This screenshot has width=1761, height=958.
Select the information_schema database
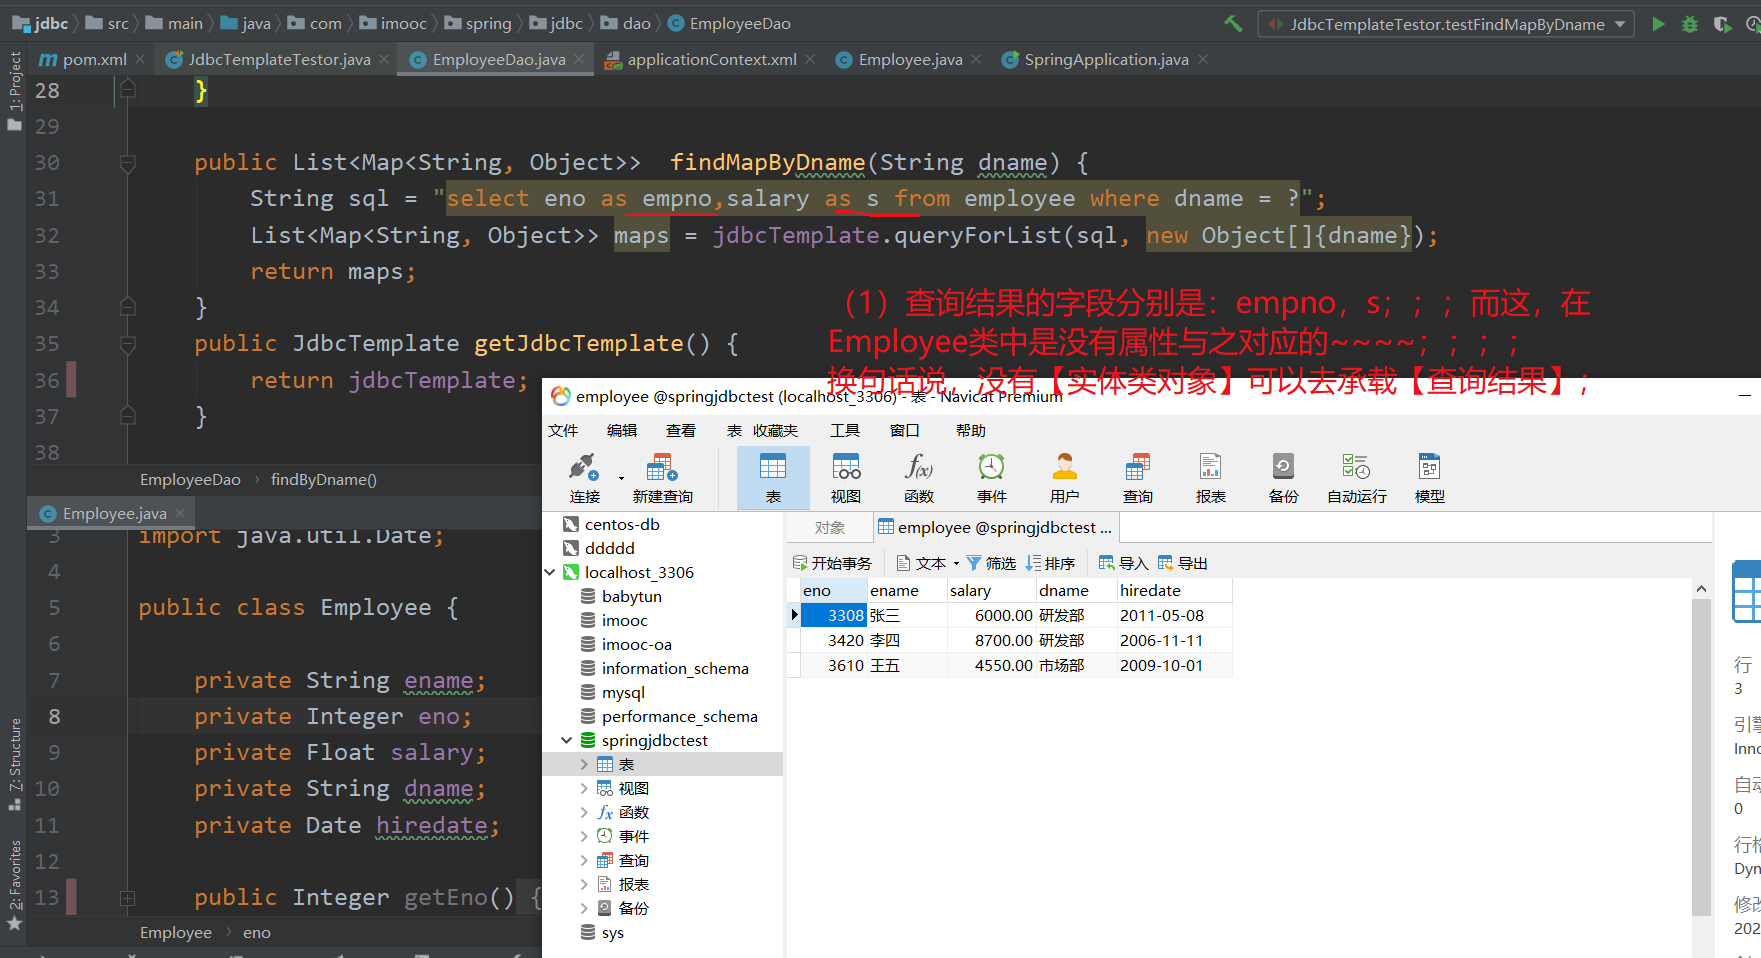coord(674,669)
